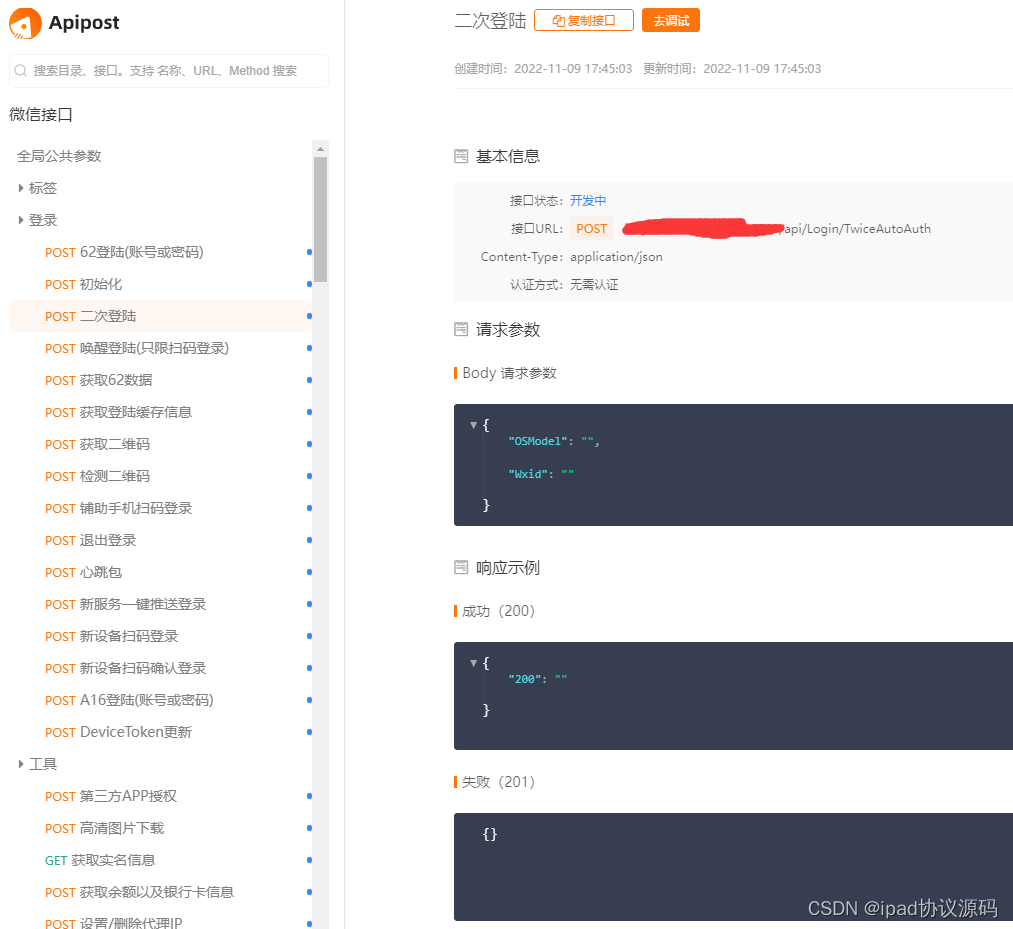
Task: Click the 二次登陆 page title
Action: [490, 21]
